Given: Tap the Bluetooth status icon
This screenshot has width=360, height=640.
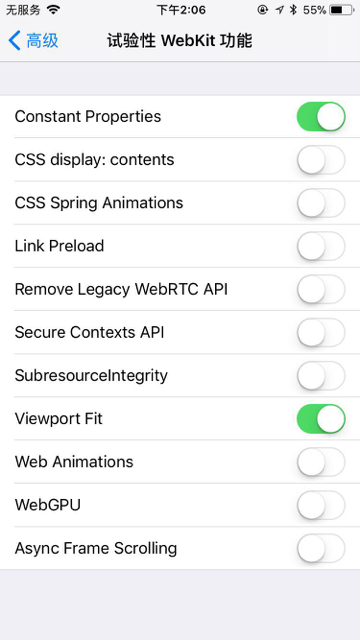Looking at the screenshot, I should click(293, 10).
